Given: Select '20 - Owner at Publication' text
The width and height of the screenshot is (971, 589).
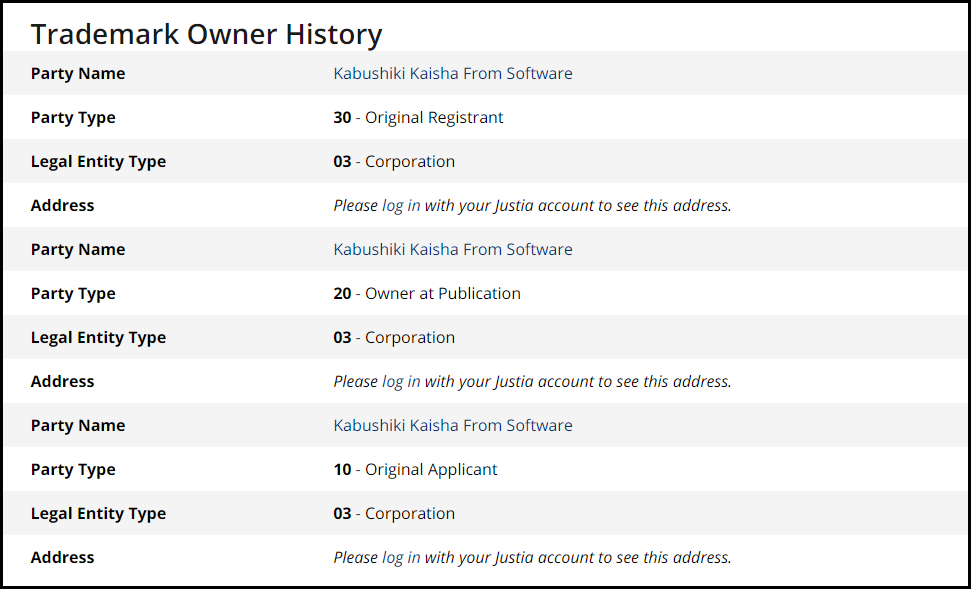Looking at the screenshot, I should (x=427, y=293).
